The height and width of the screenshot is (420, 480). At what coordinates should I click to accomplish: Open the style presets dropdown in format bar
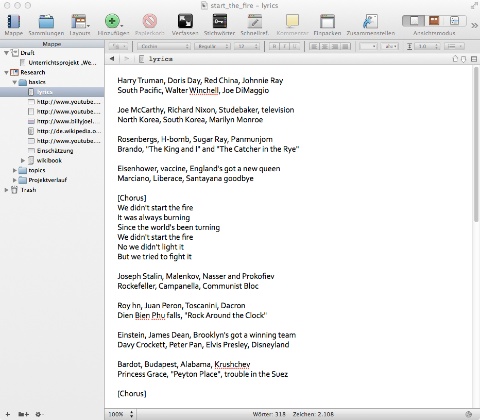[x=118, y=46]
